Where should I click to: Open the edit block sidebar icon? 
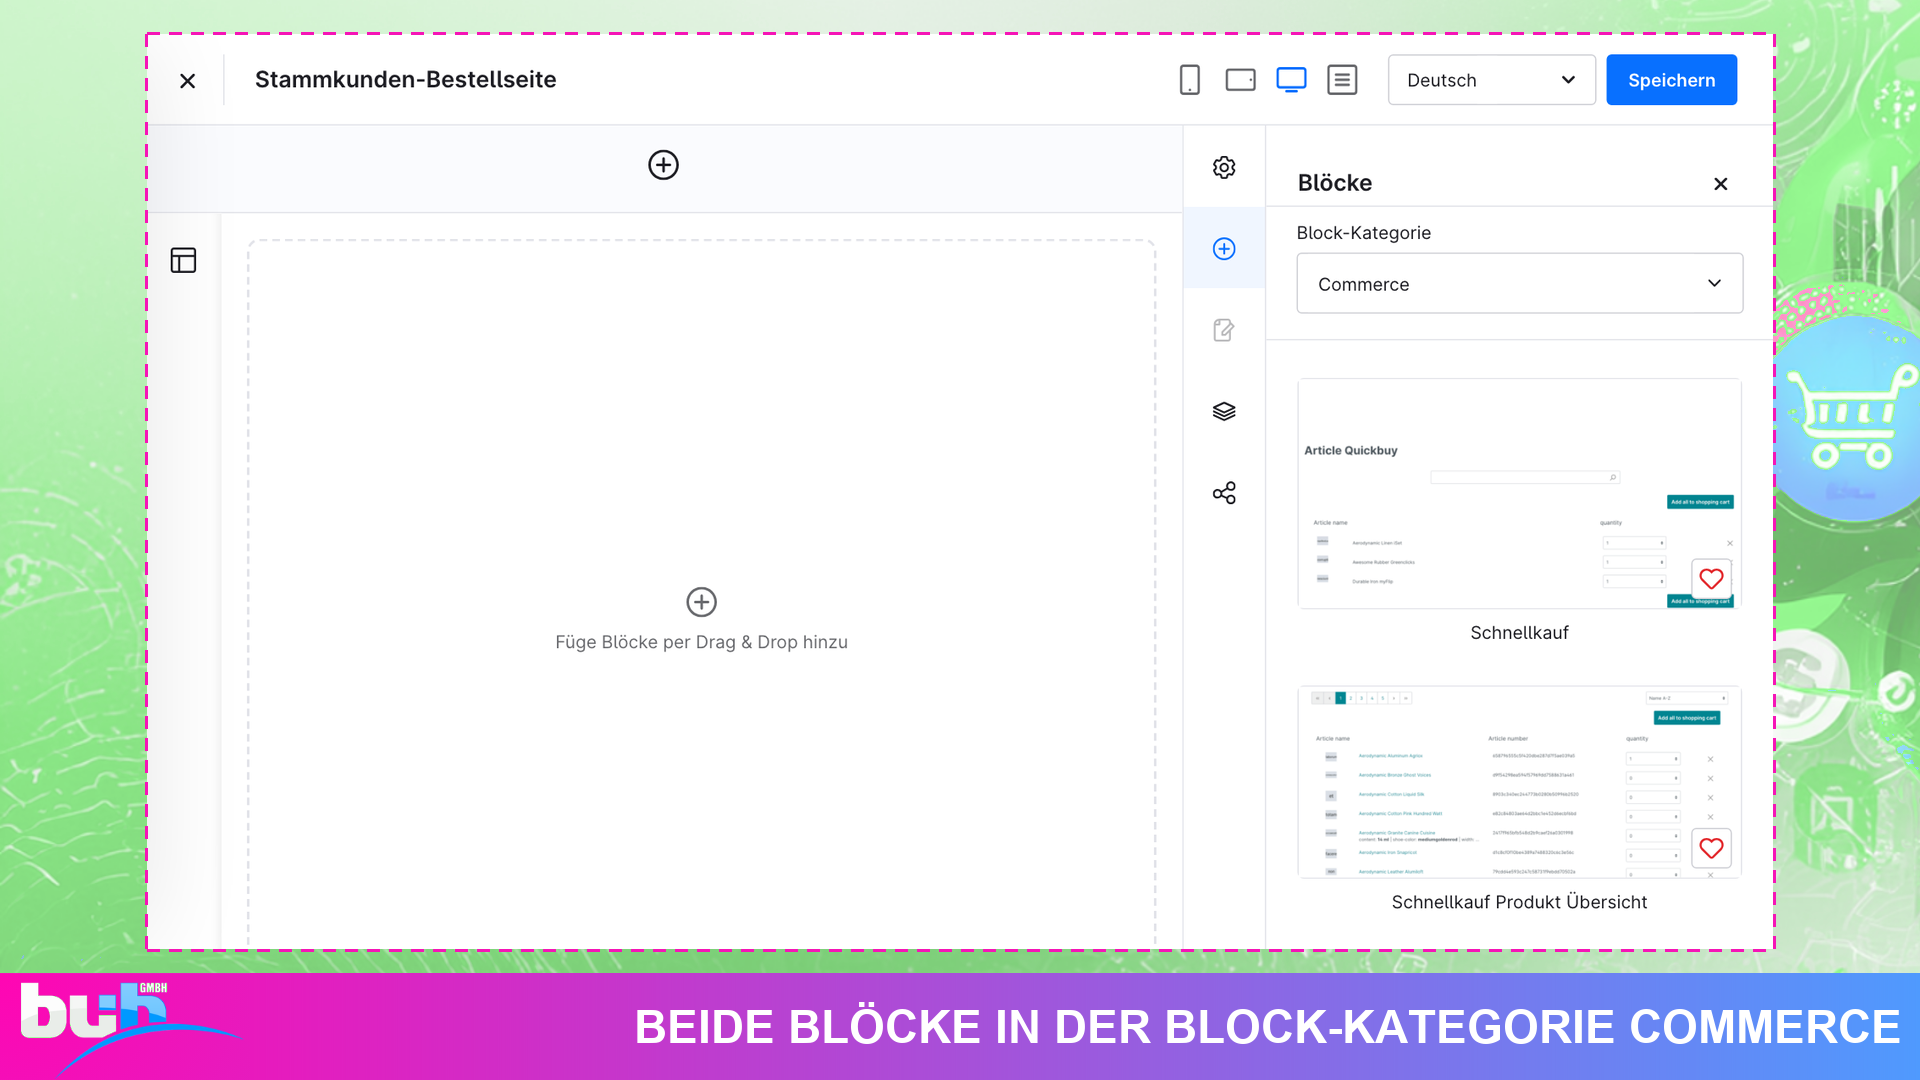click(1224, 330)
